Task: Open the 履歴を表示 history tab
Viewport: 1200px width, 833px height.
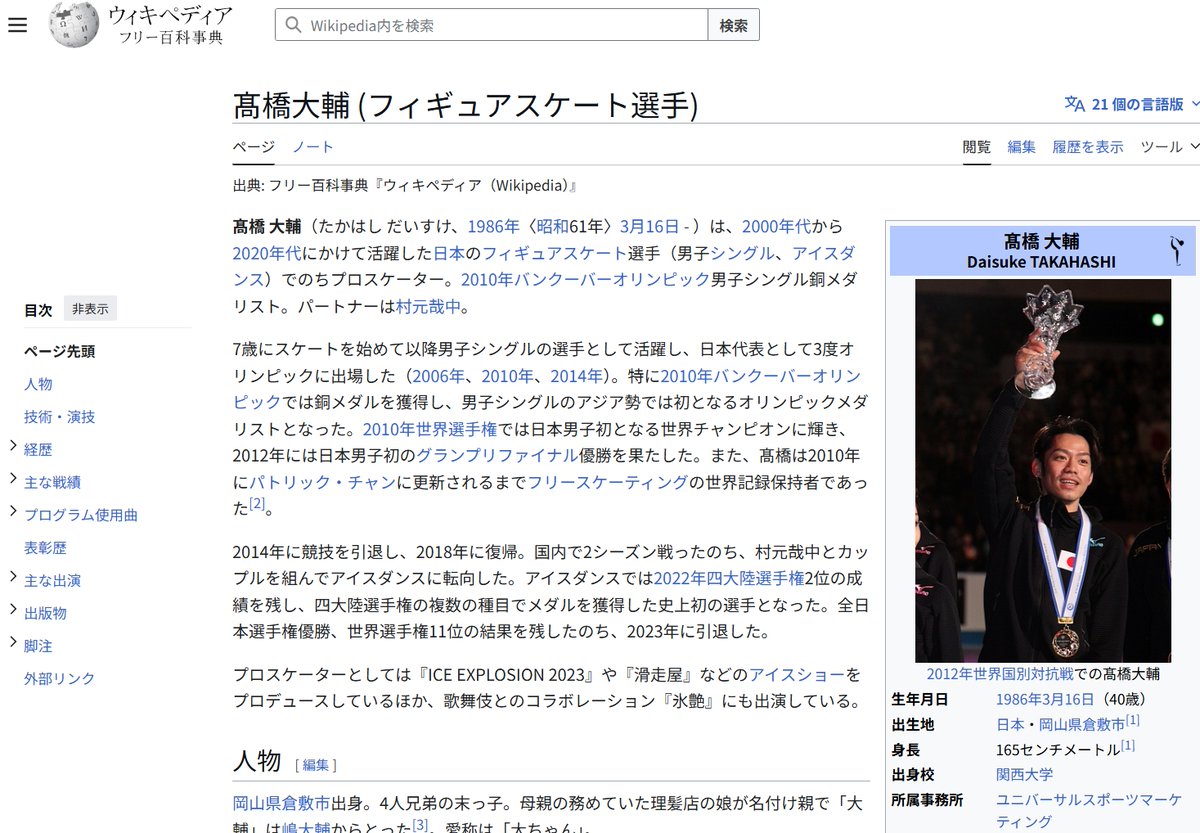Action: 1088,146
